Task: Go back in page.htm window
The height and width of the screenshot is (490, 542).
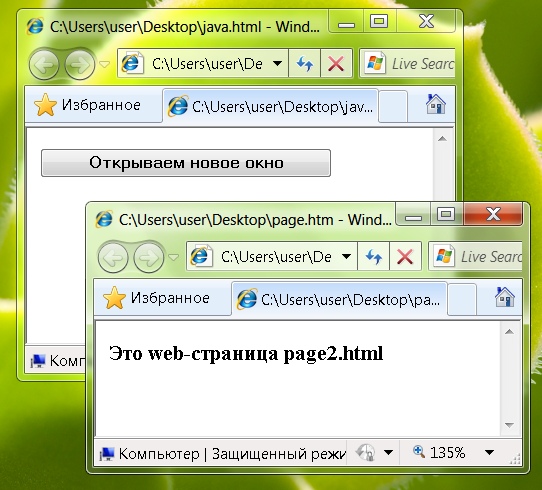Action: (113, 257)
